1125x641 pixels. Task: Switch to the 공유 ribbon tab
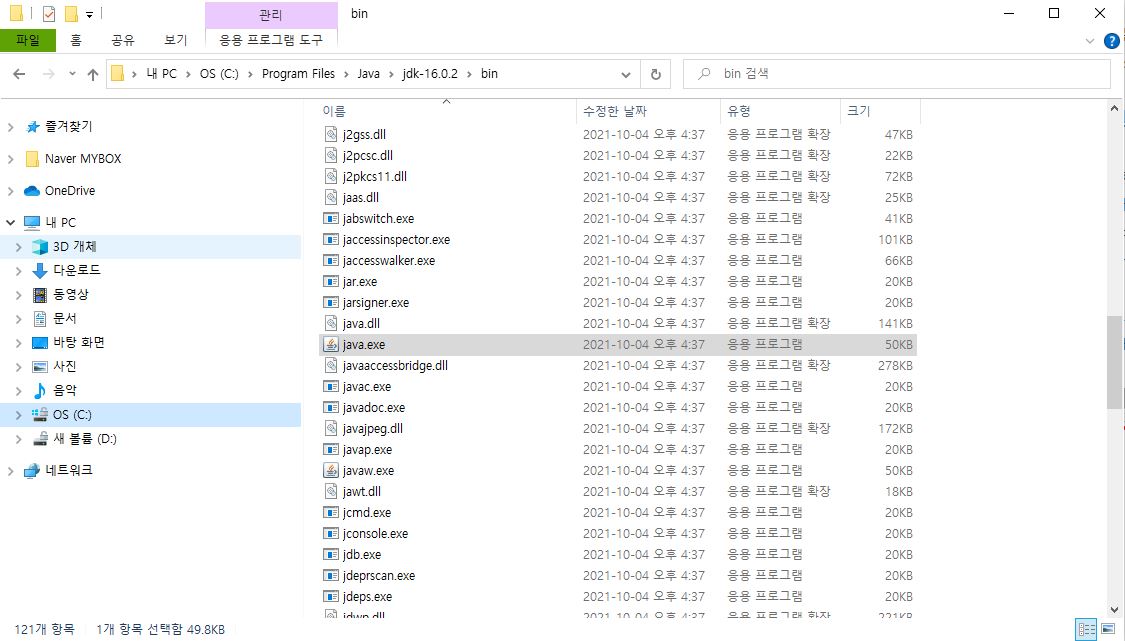pyautogui.click(x=123, y=40)
